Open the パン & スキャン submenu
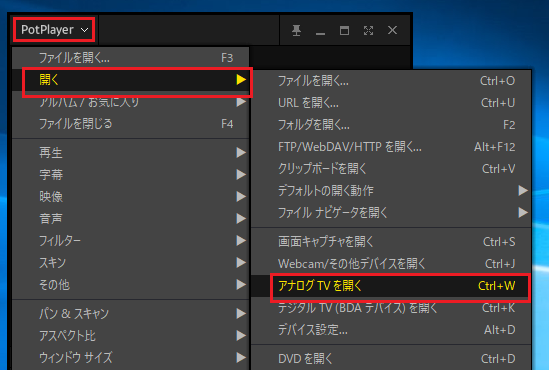This screenshot has width=549, height=370. coord(131,314)
